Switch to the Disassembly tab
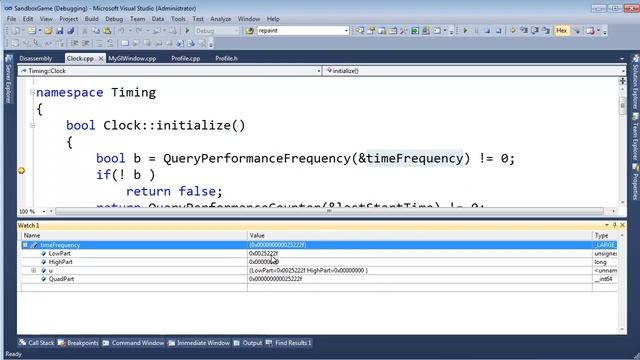This screenshot has height=360, width=640. (x=36, y=58)
